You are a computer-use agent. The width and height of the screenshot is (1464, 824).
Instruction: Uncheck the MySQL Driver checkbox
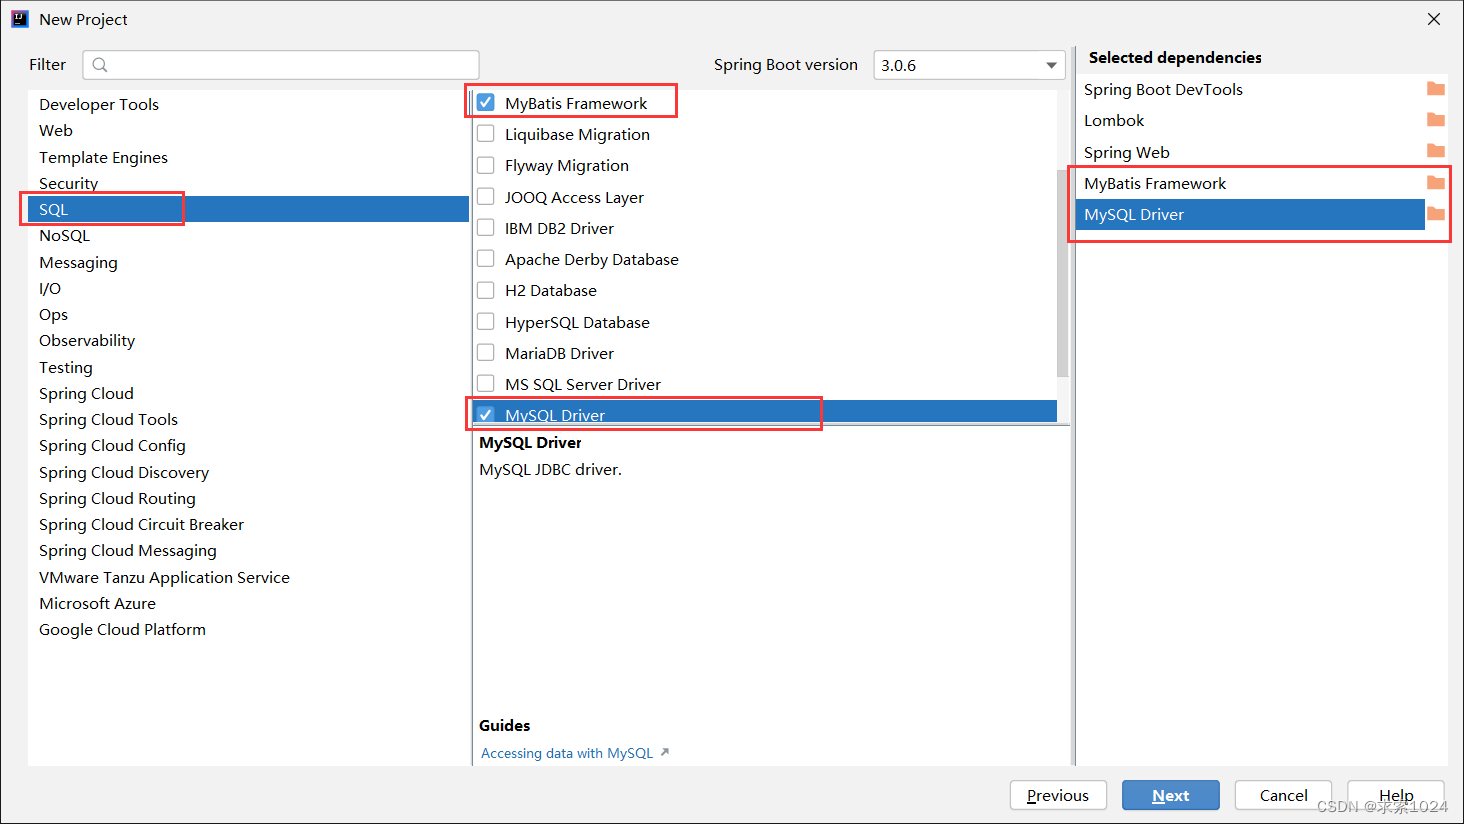point(486,413)
